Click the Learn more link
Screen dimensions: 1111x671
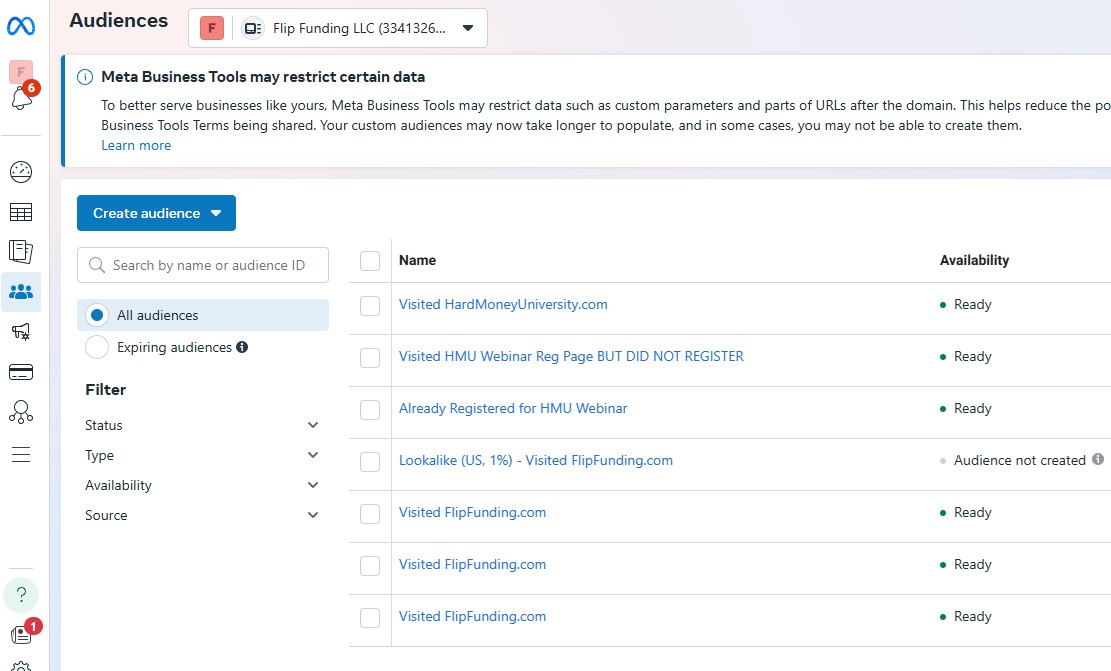click(136, 145)
